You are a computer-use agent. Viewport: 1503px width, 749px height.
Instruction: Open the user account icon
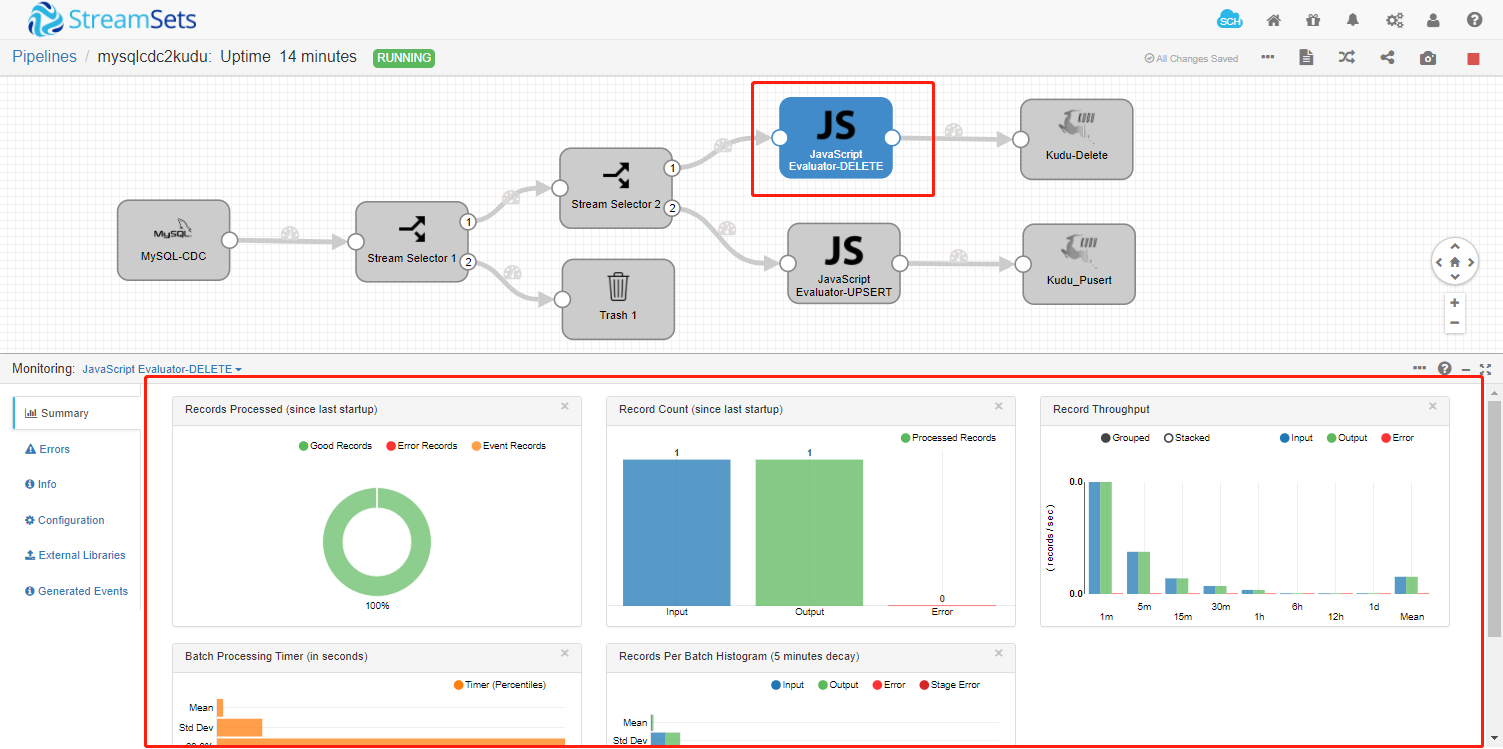coord(1434,20)
